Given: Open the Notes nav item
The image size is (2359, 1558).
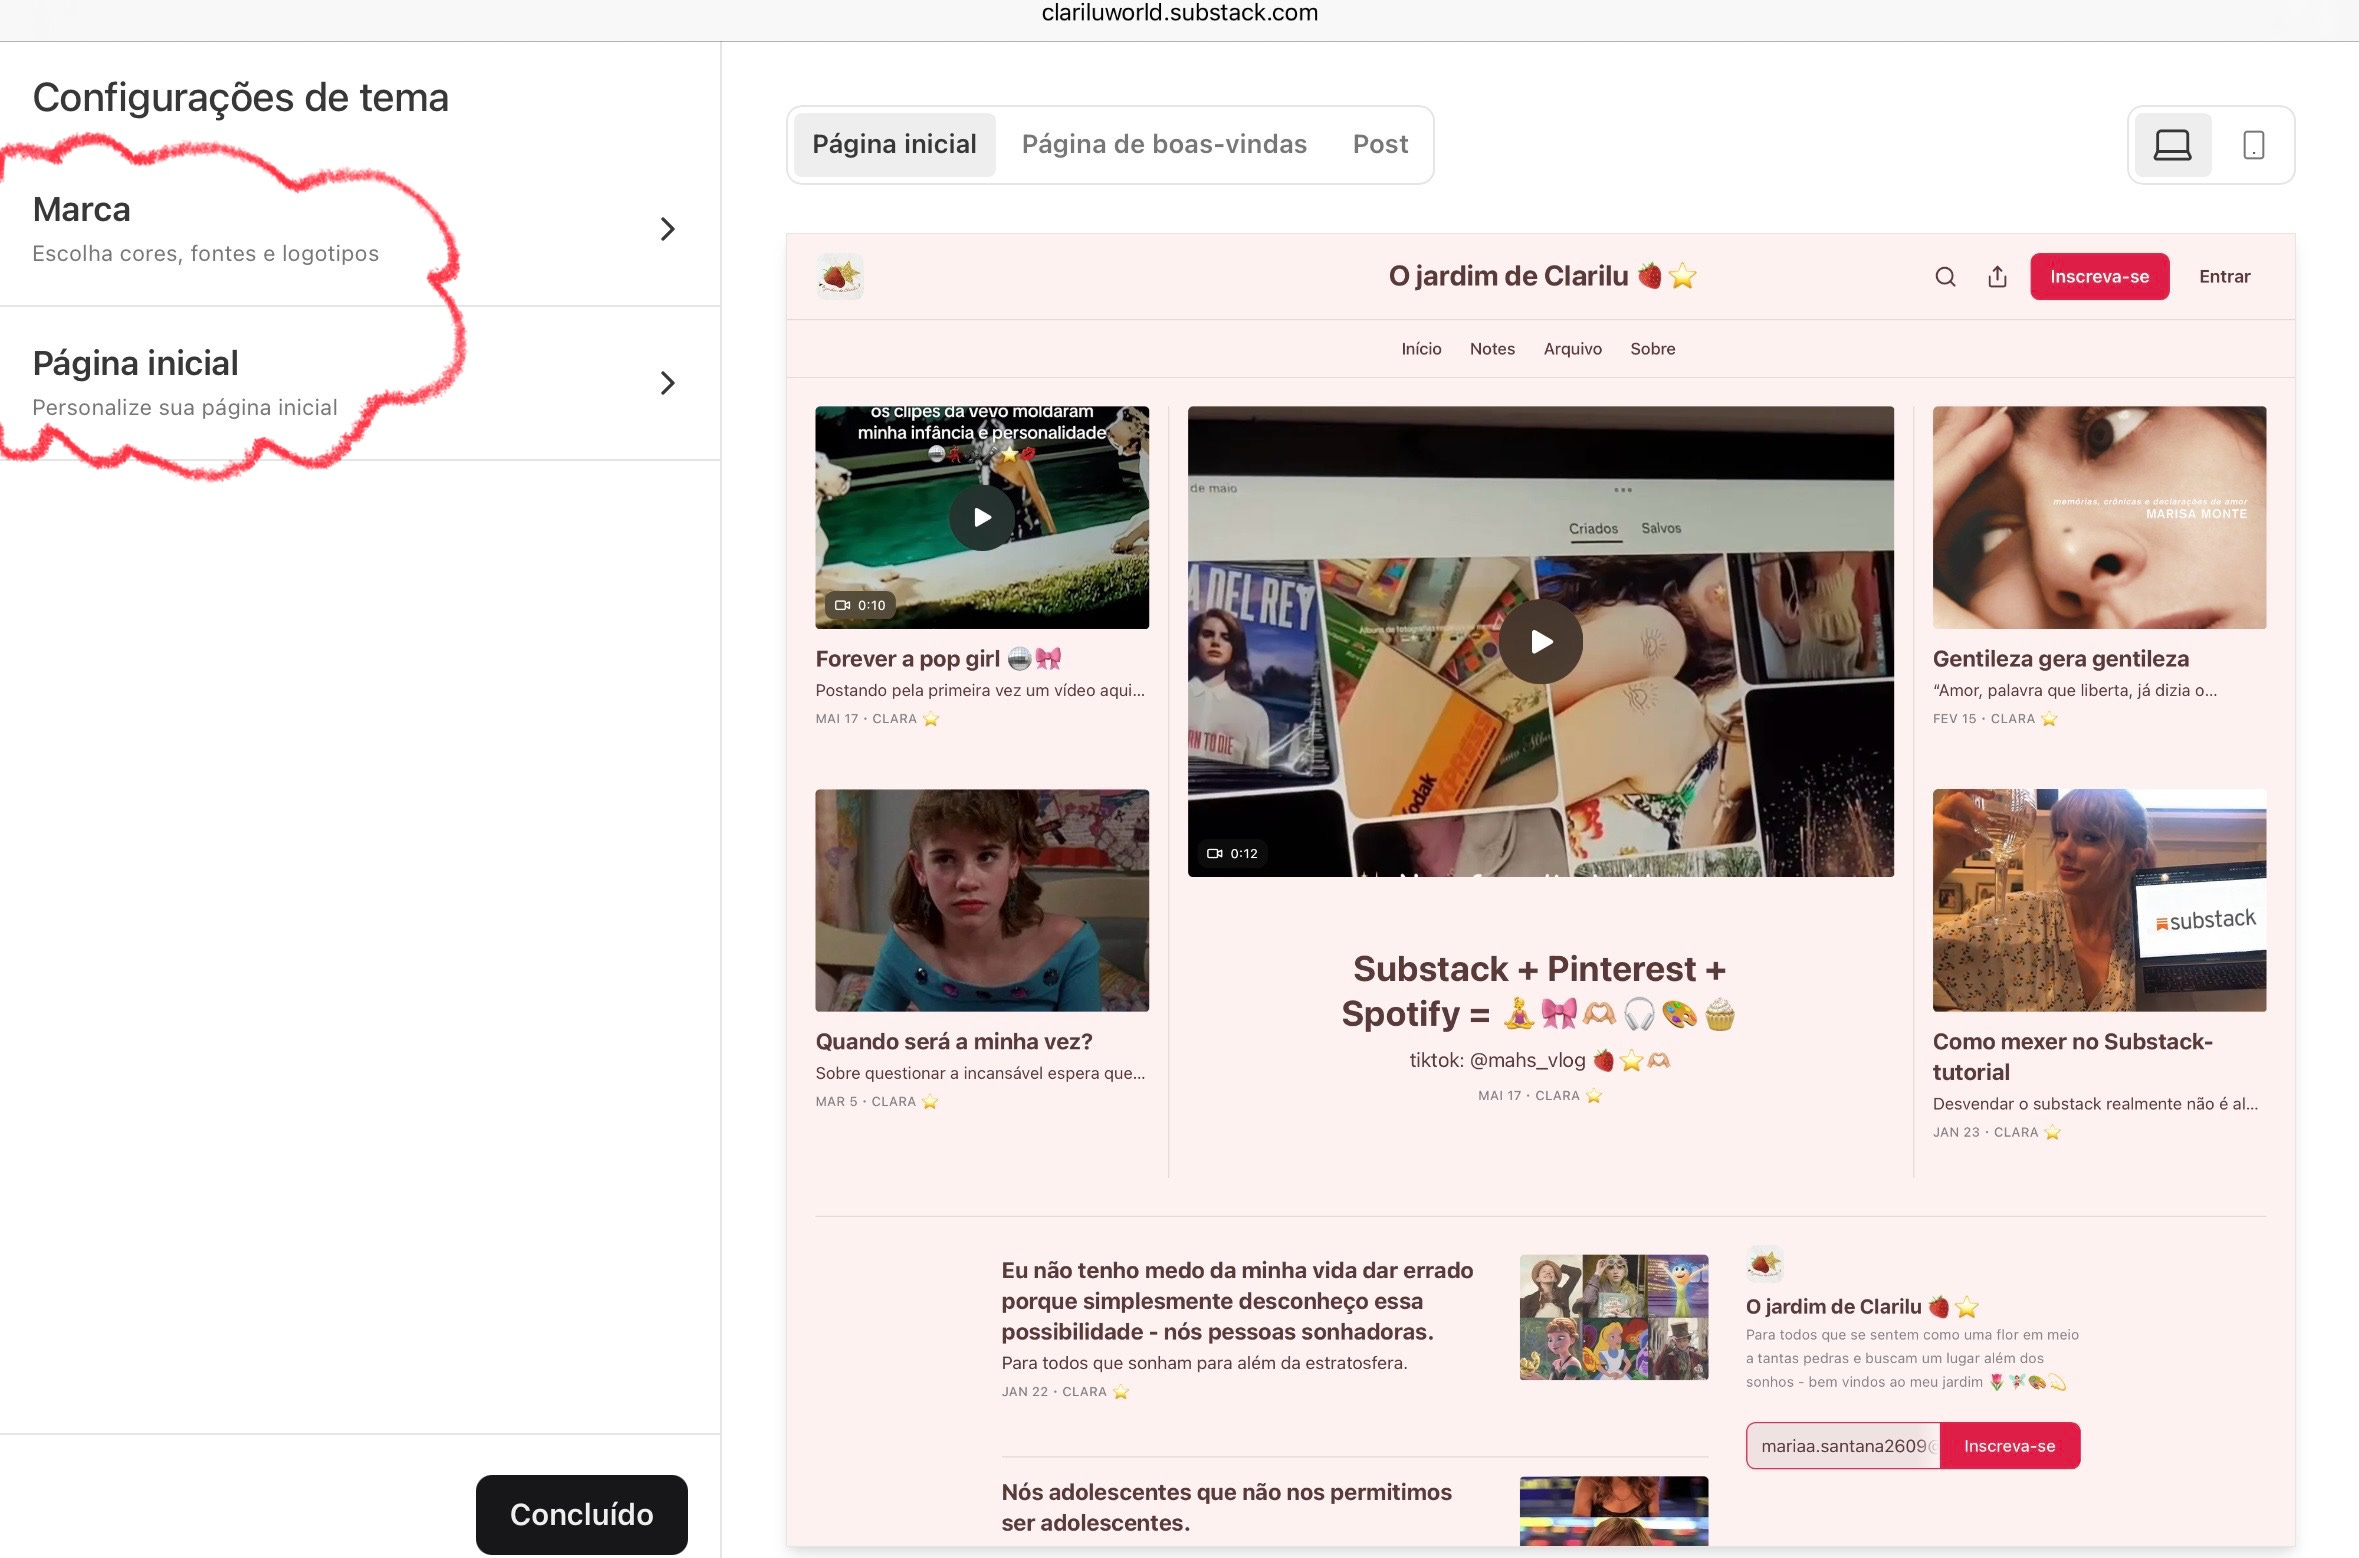Looking at the screenshot, I should tap(1492, 349).
